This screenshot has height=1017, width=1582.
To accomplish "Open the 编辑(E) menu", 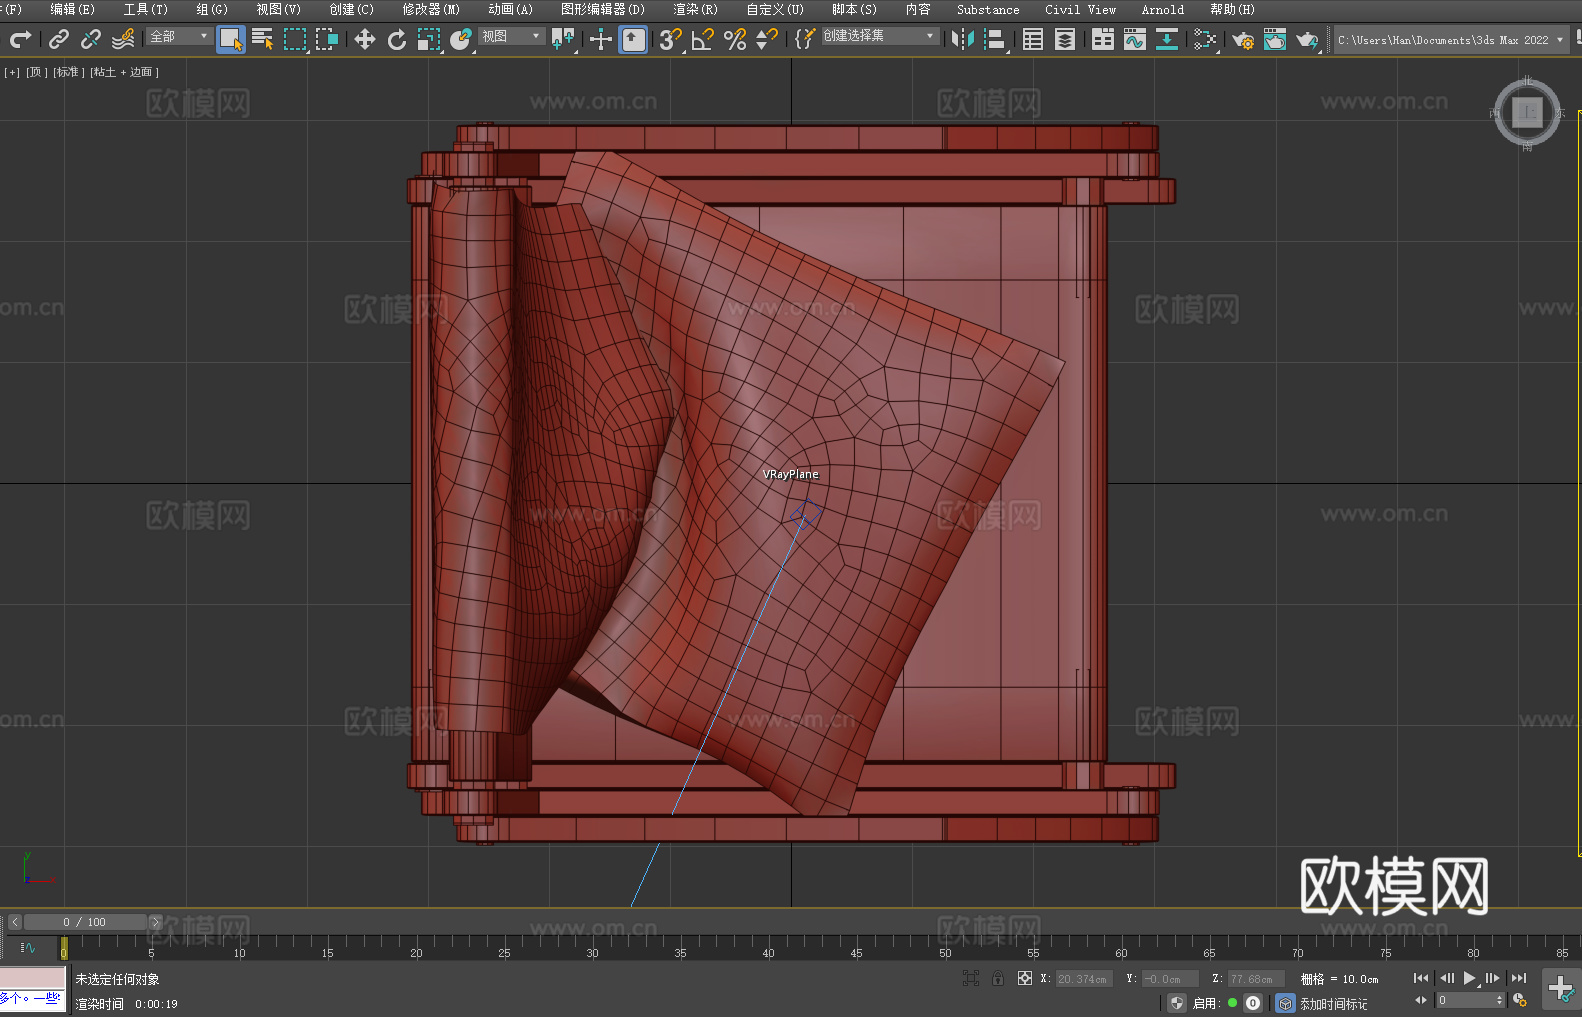I will [x=72, y=9].
